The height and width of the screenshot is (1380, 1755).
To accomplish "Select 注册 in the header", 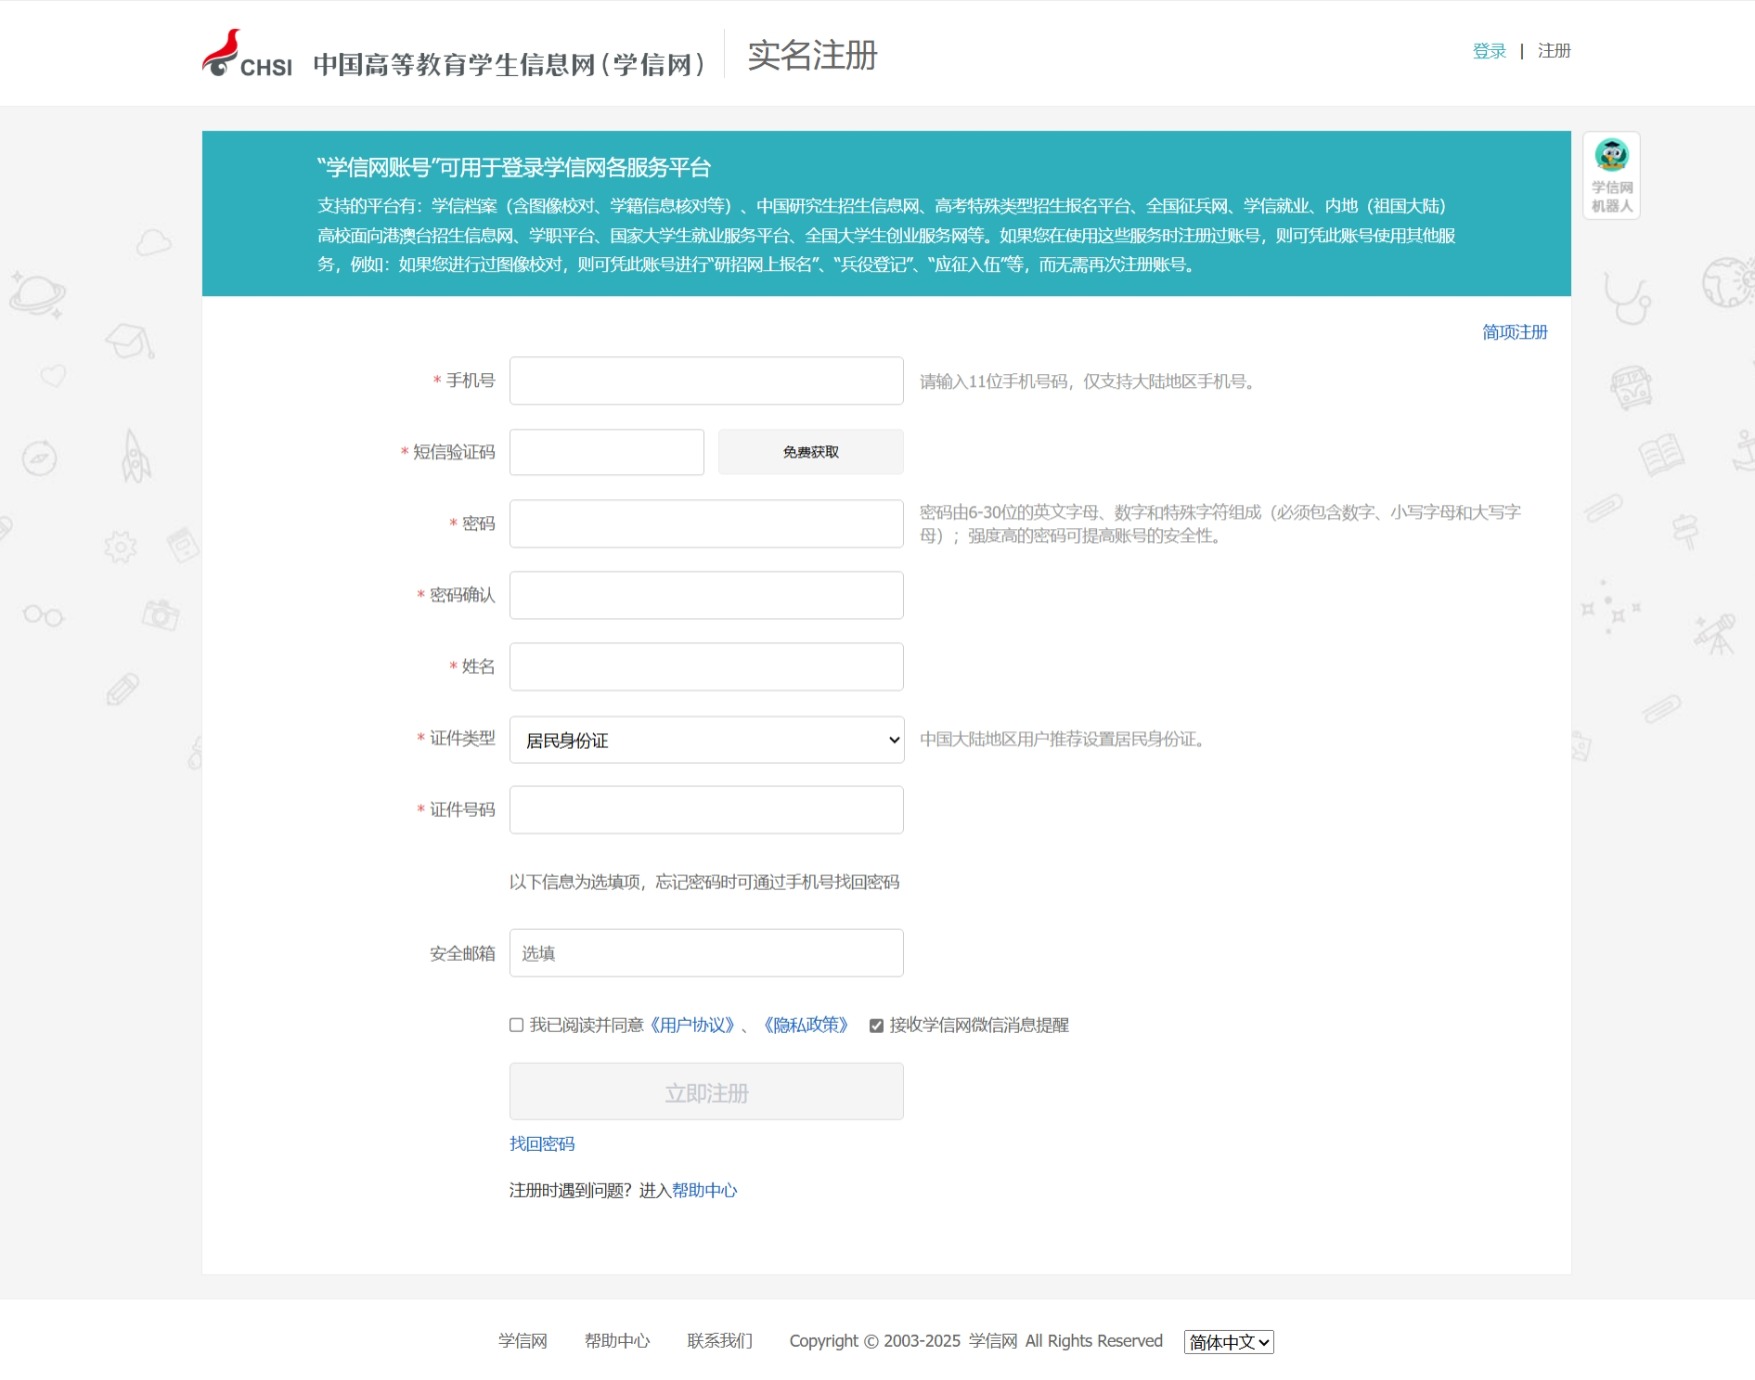I will click(1554, 51).
